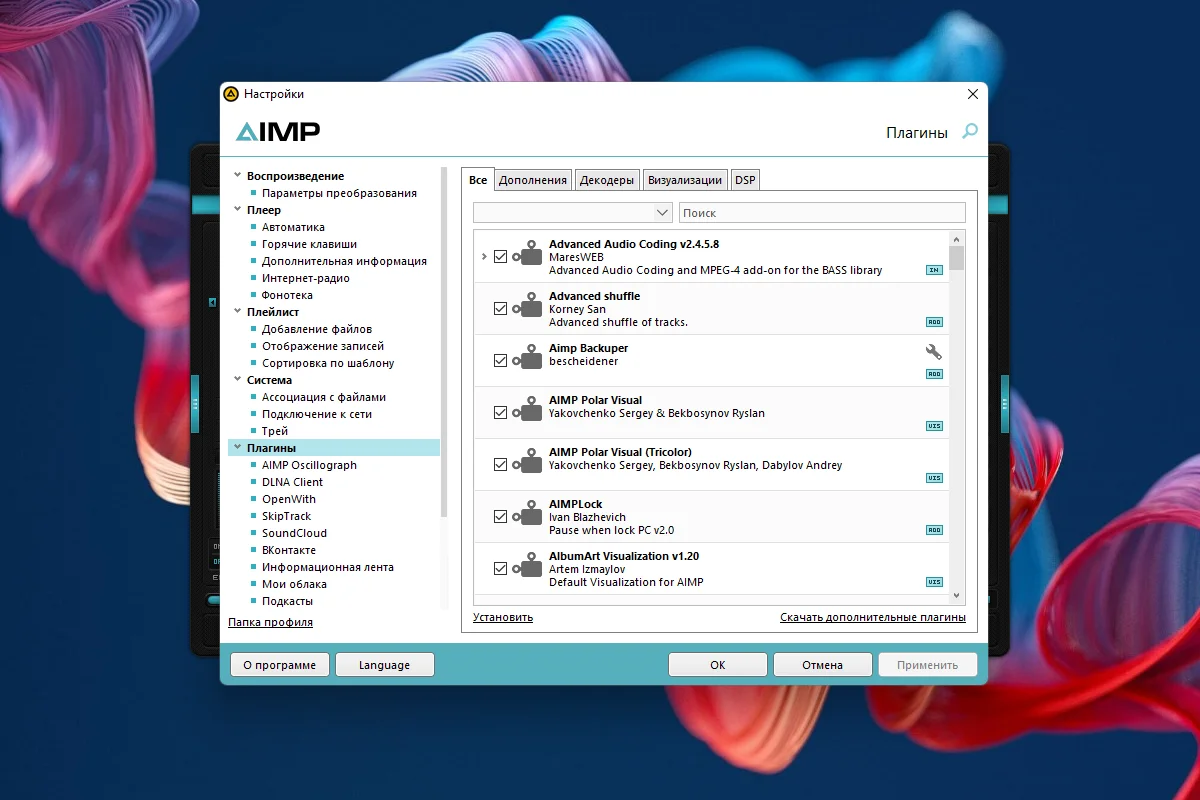Click the VIS badge on Polar Visual (Tricolor)
This screenshot has height=800, width=1200.
[934, 478]
